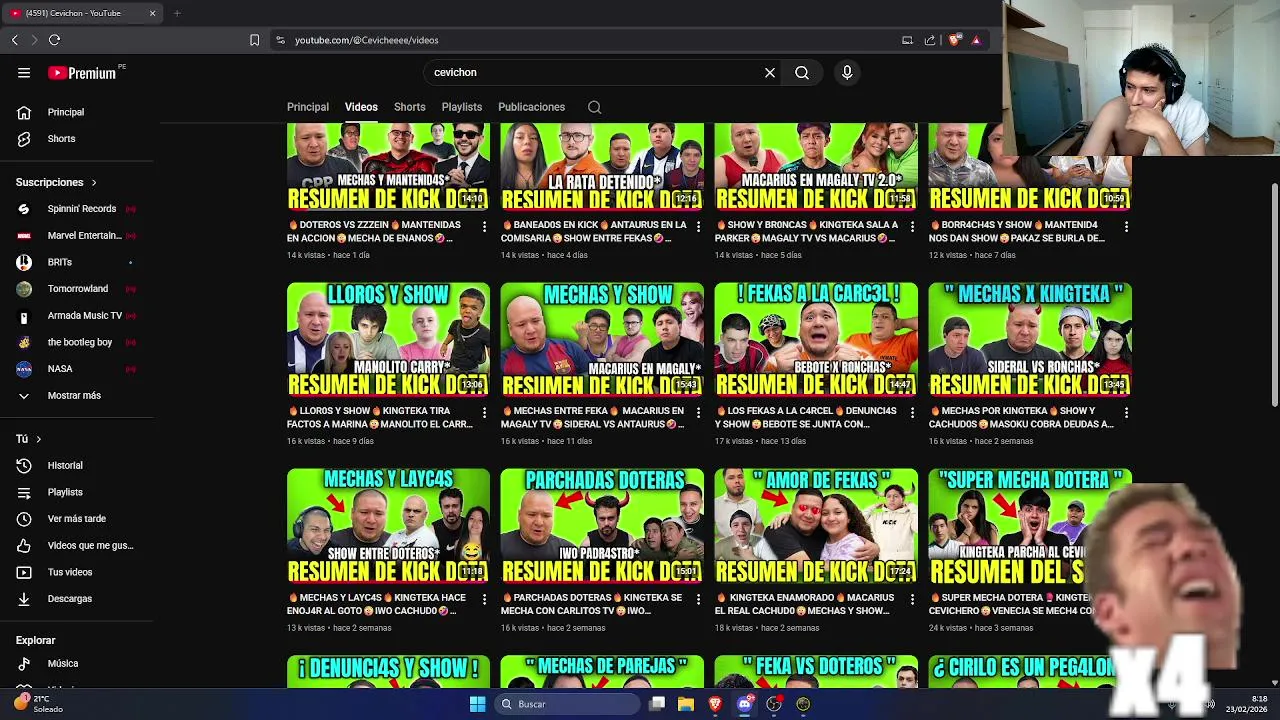This screenshot has height=720, width=1280.
Task: Switch to channel Playlists tab
Action: 462,107
